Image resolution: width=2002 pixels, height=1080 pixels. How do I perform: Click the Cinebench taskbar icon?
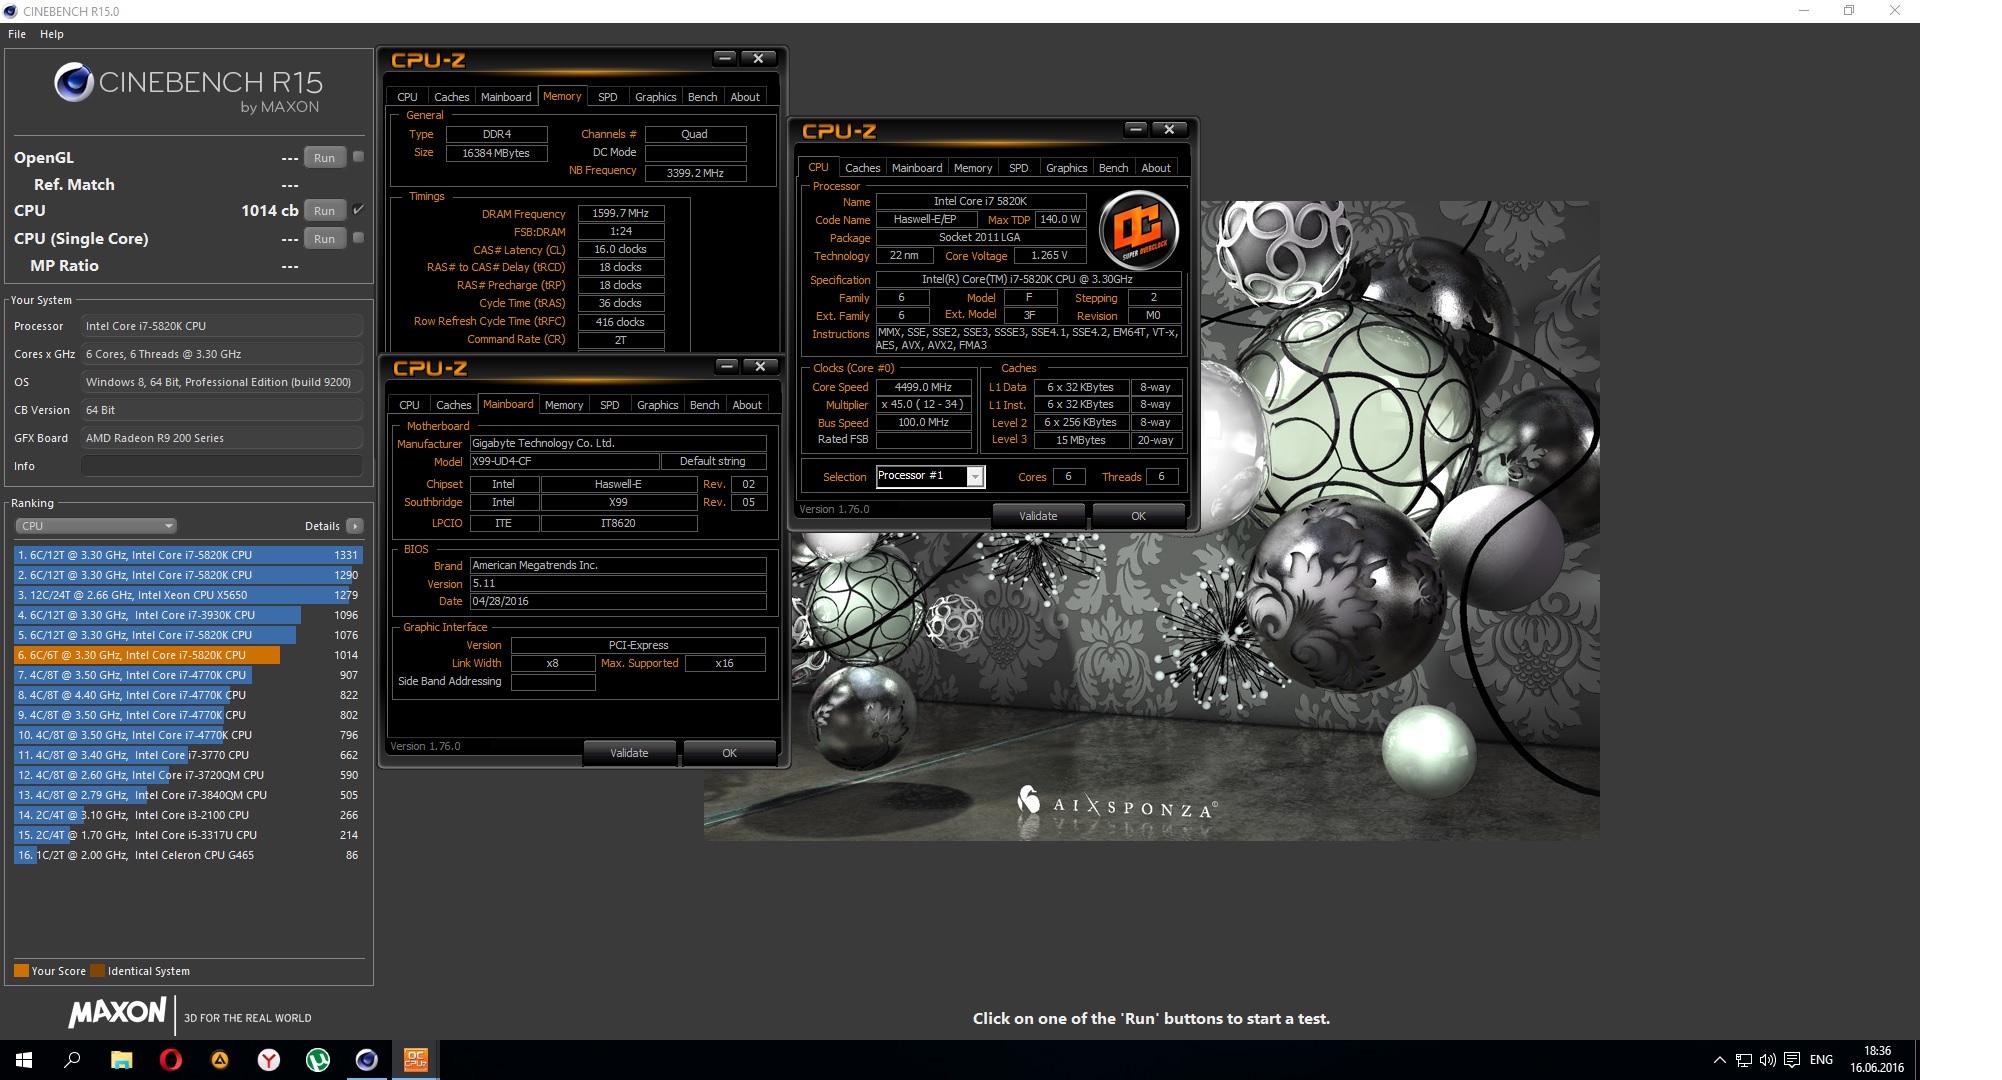tap(366, 1060)
